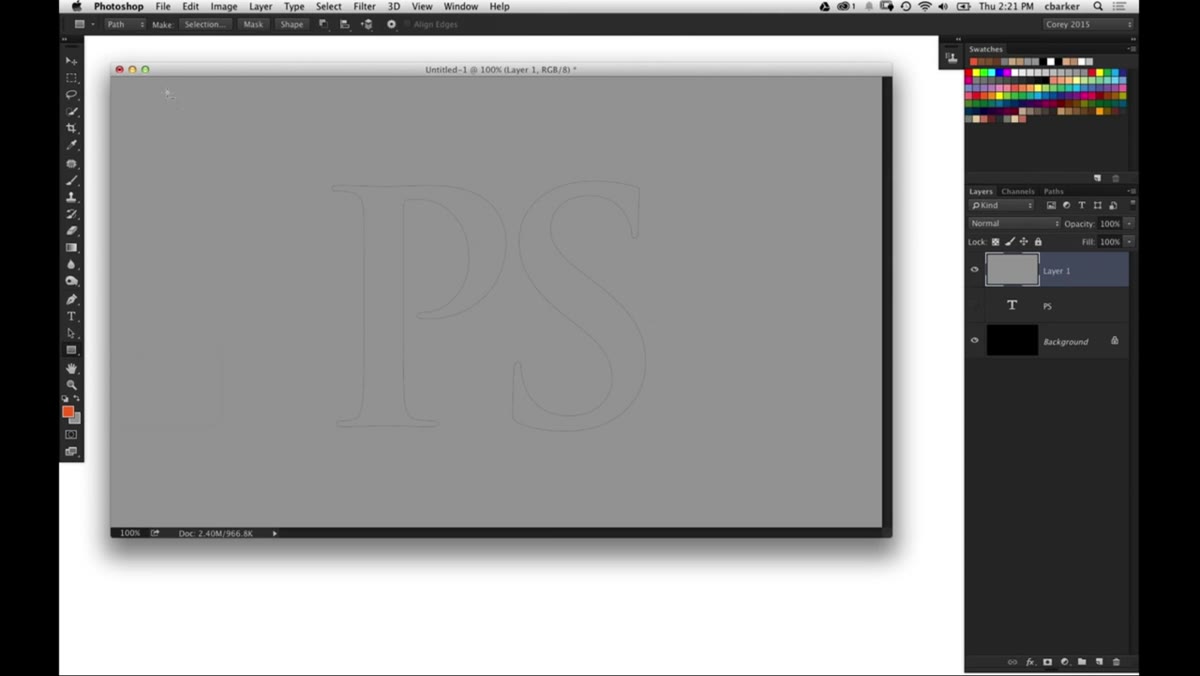The height and width of the screenshot is (676, 1200).
Task: Click the Path operations icon in options bar
Action: tap(323, 24)
